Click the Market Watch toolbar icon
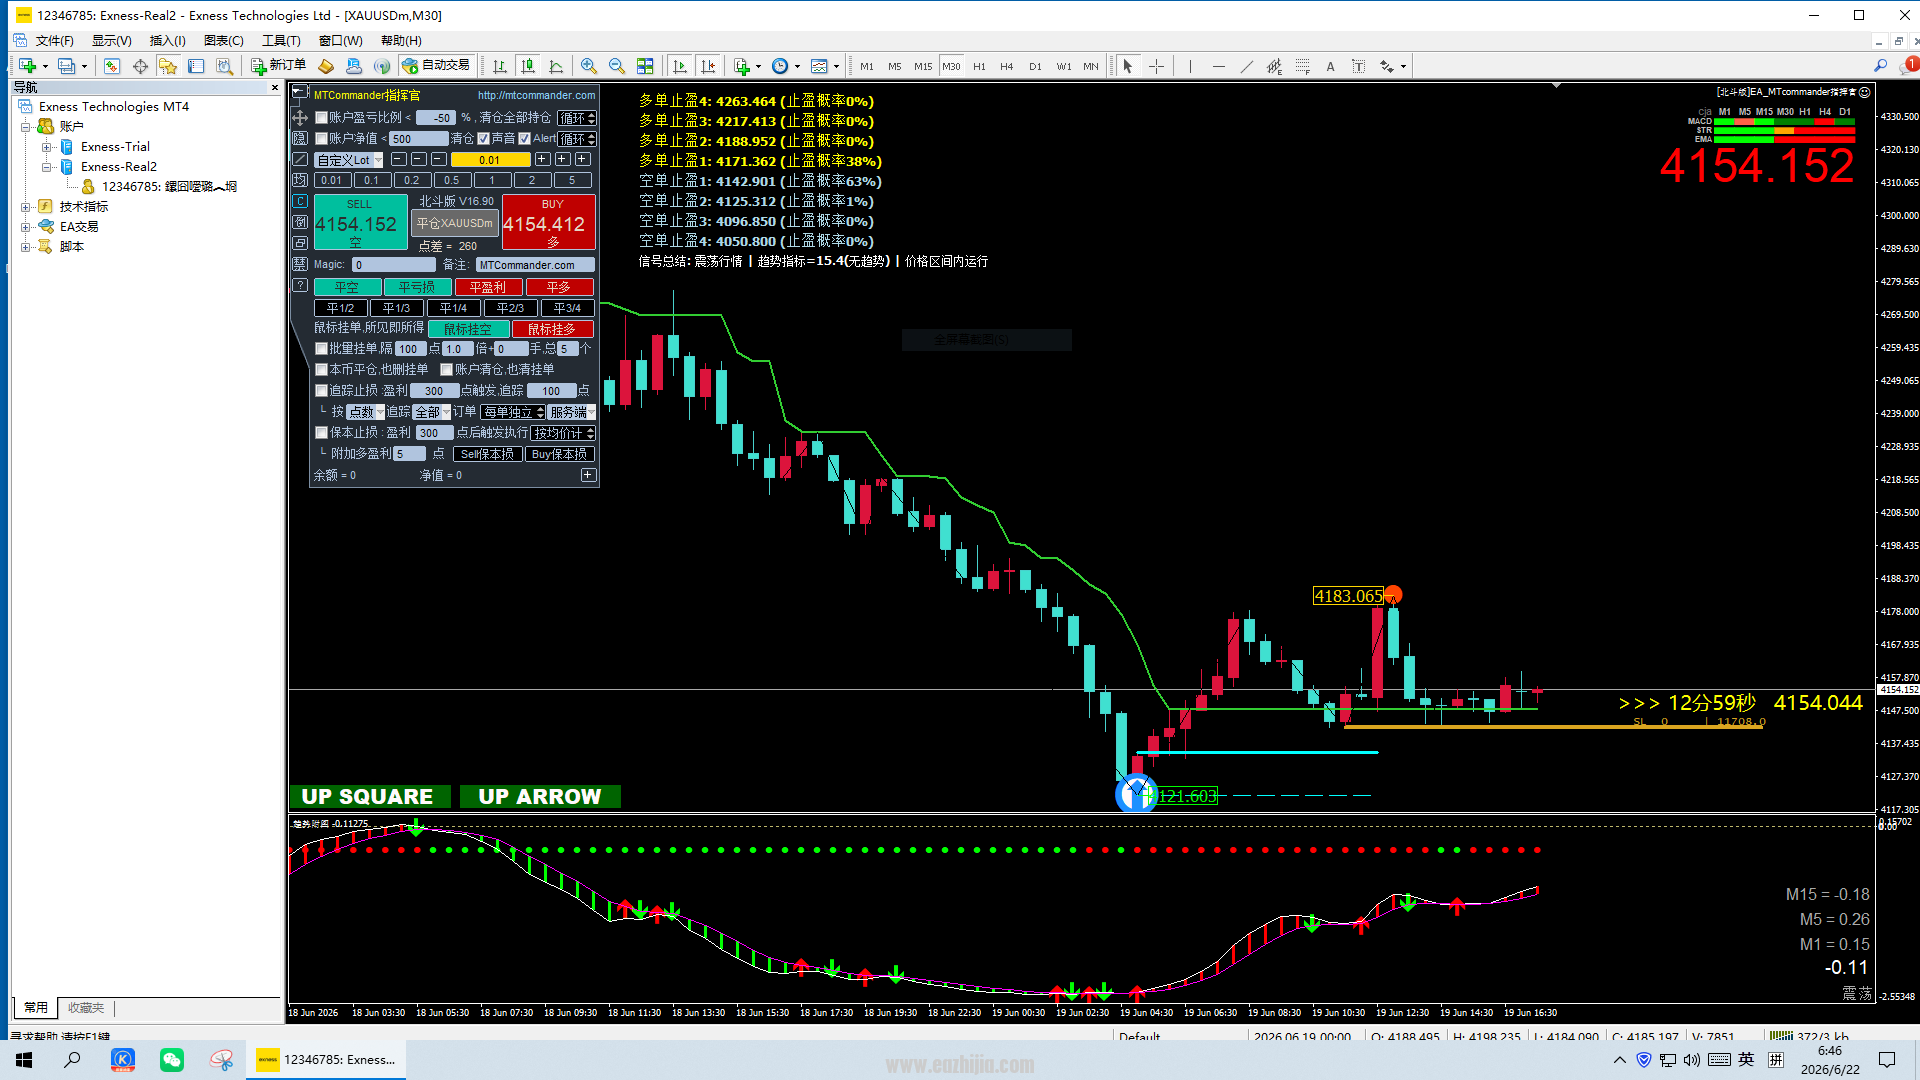Image resolution: width=1920 pixels, height=1080 pixels. [x=112, y=66]
